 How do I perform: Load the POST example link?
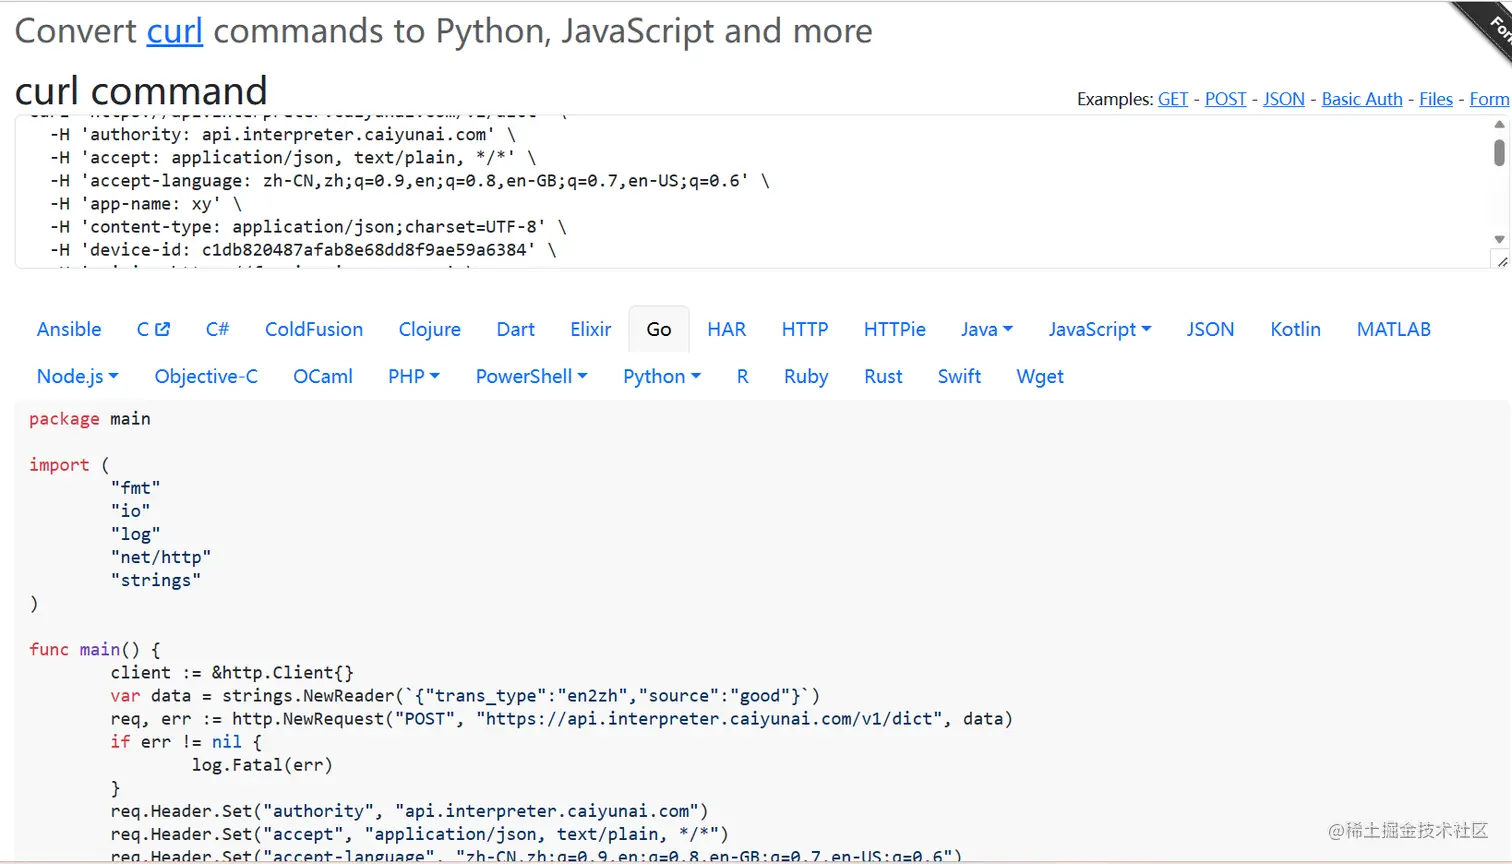[1225, 99]
